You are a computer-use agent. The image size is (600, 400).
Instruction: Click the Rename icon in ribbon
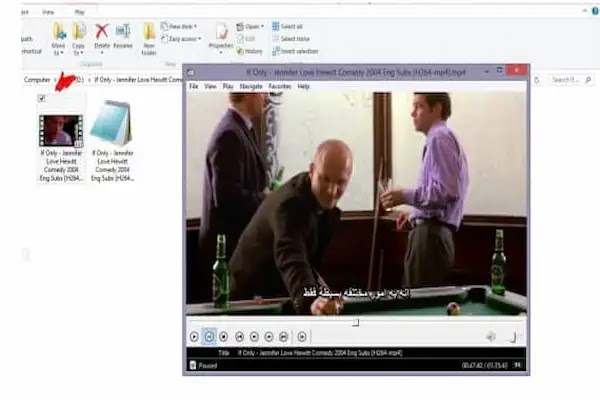click(123, 31)
